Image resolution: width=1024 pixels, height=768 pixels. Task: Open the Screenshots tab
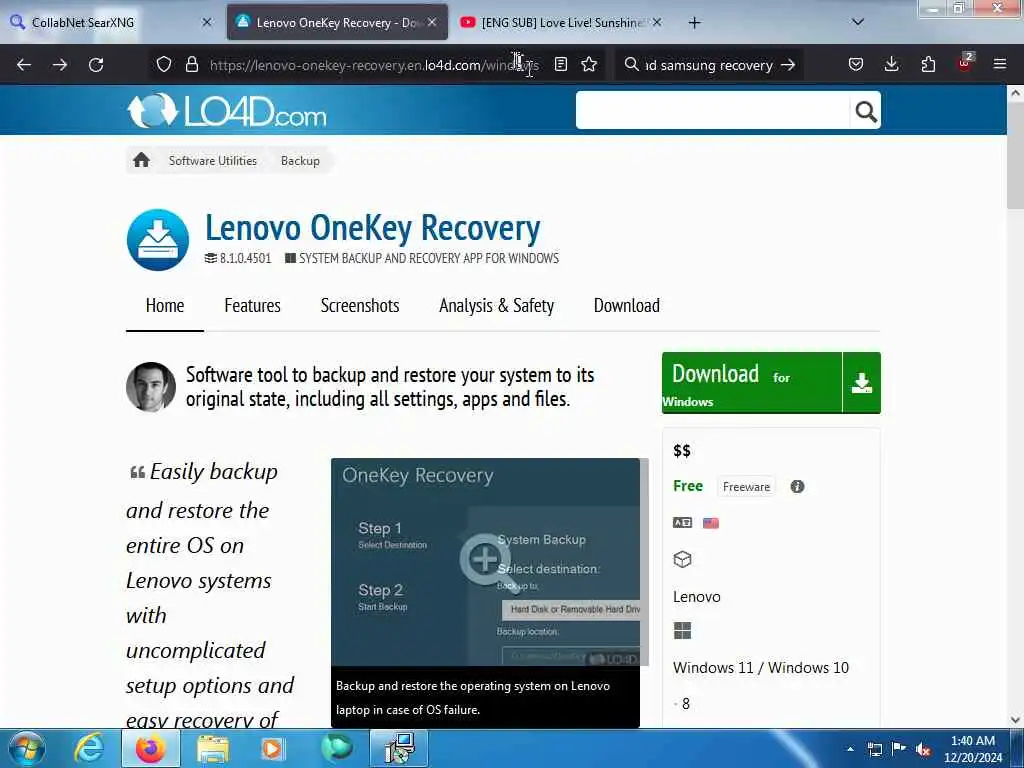point(360,306)
